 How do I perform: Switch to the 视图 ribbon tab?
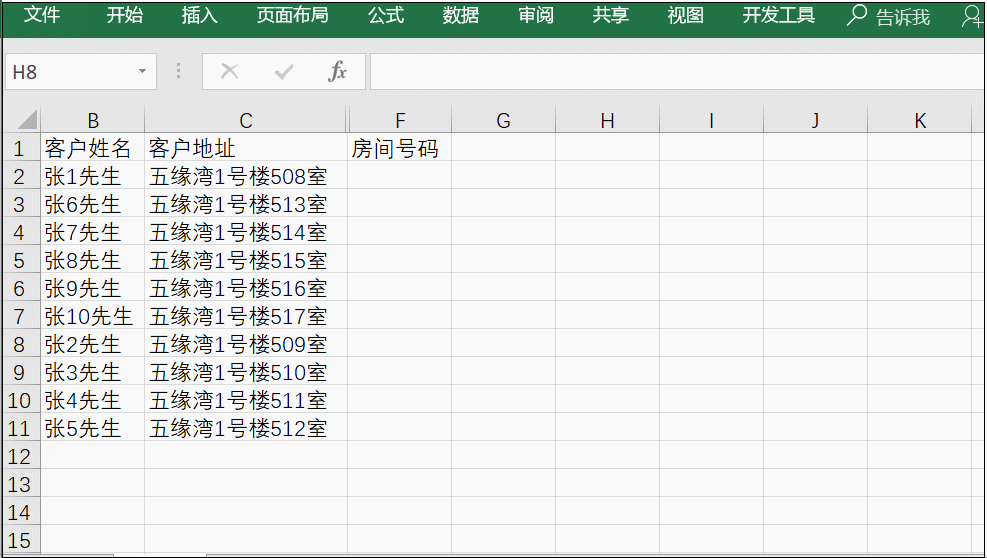tap(685, 15)
